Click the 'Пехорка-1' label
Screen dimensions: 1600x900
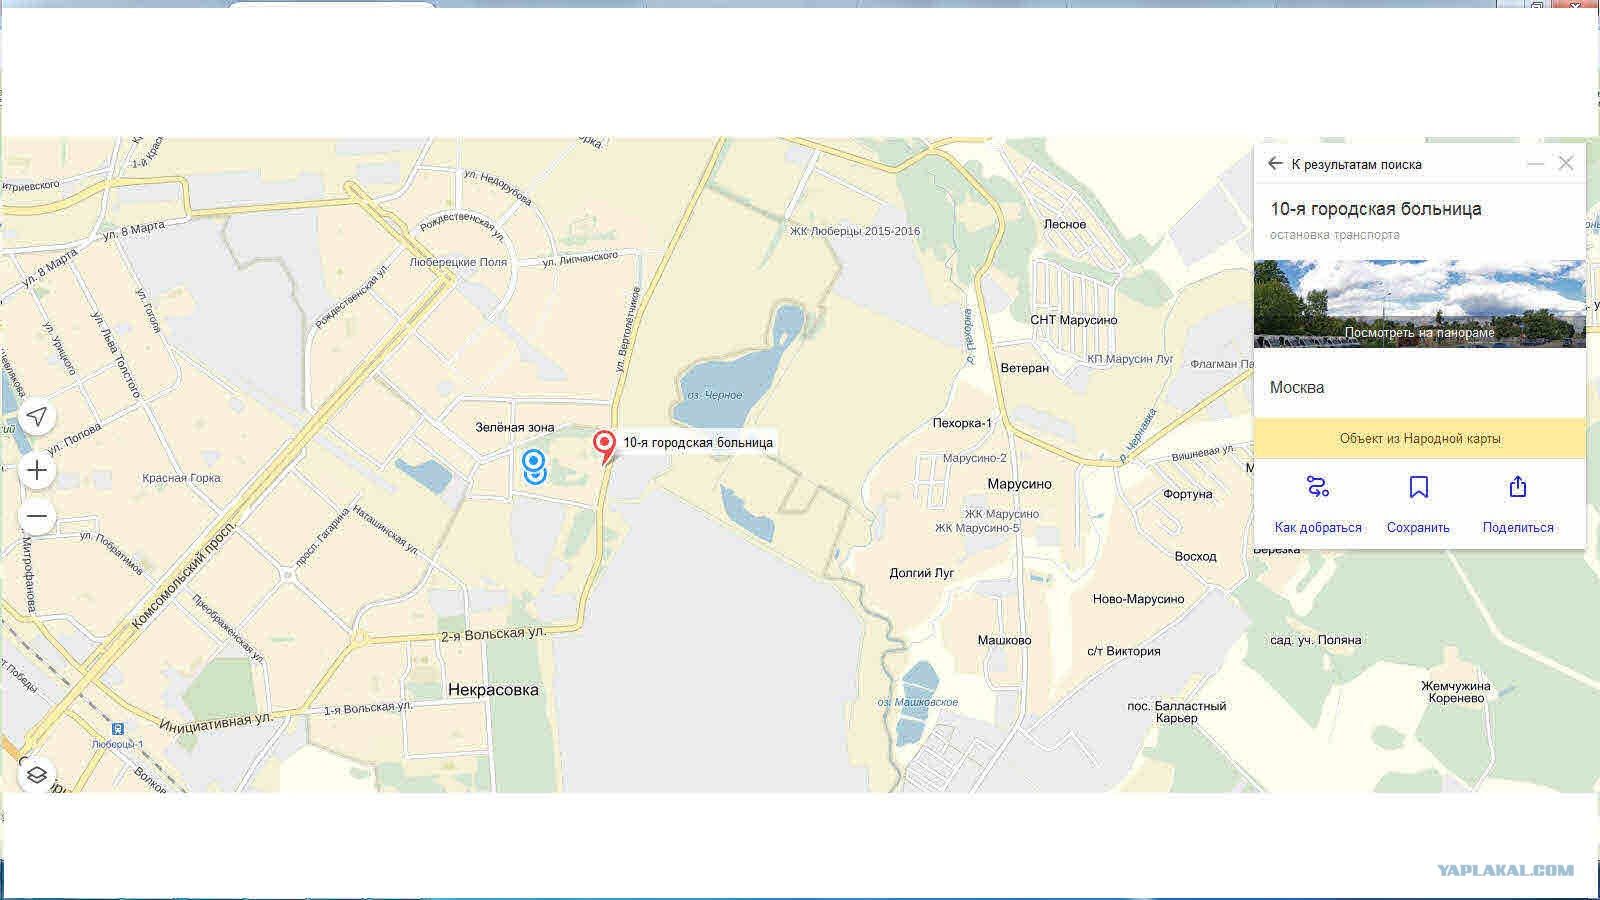[x=962, y=423]
